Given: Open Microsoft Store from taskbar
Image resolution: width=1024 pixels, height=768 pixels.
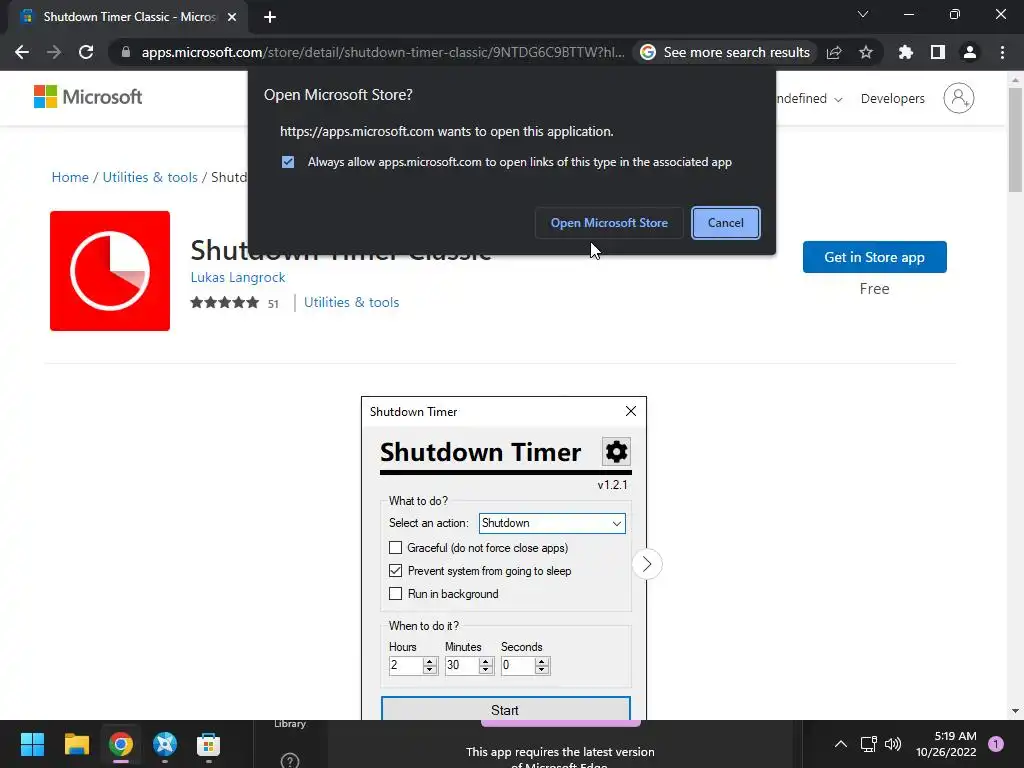Looking at the screenshot, I should pyautogui.click(x=208, y=744).
